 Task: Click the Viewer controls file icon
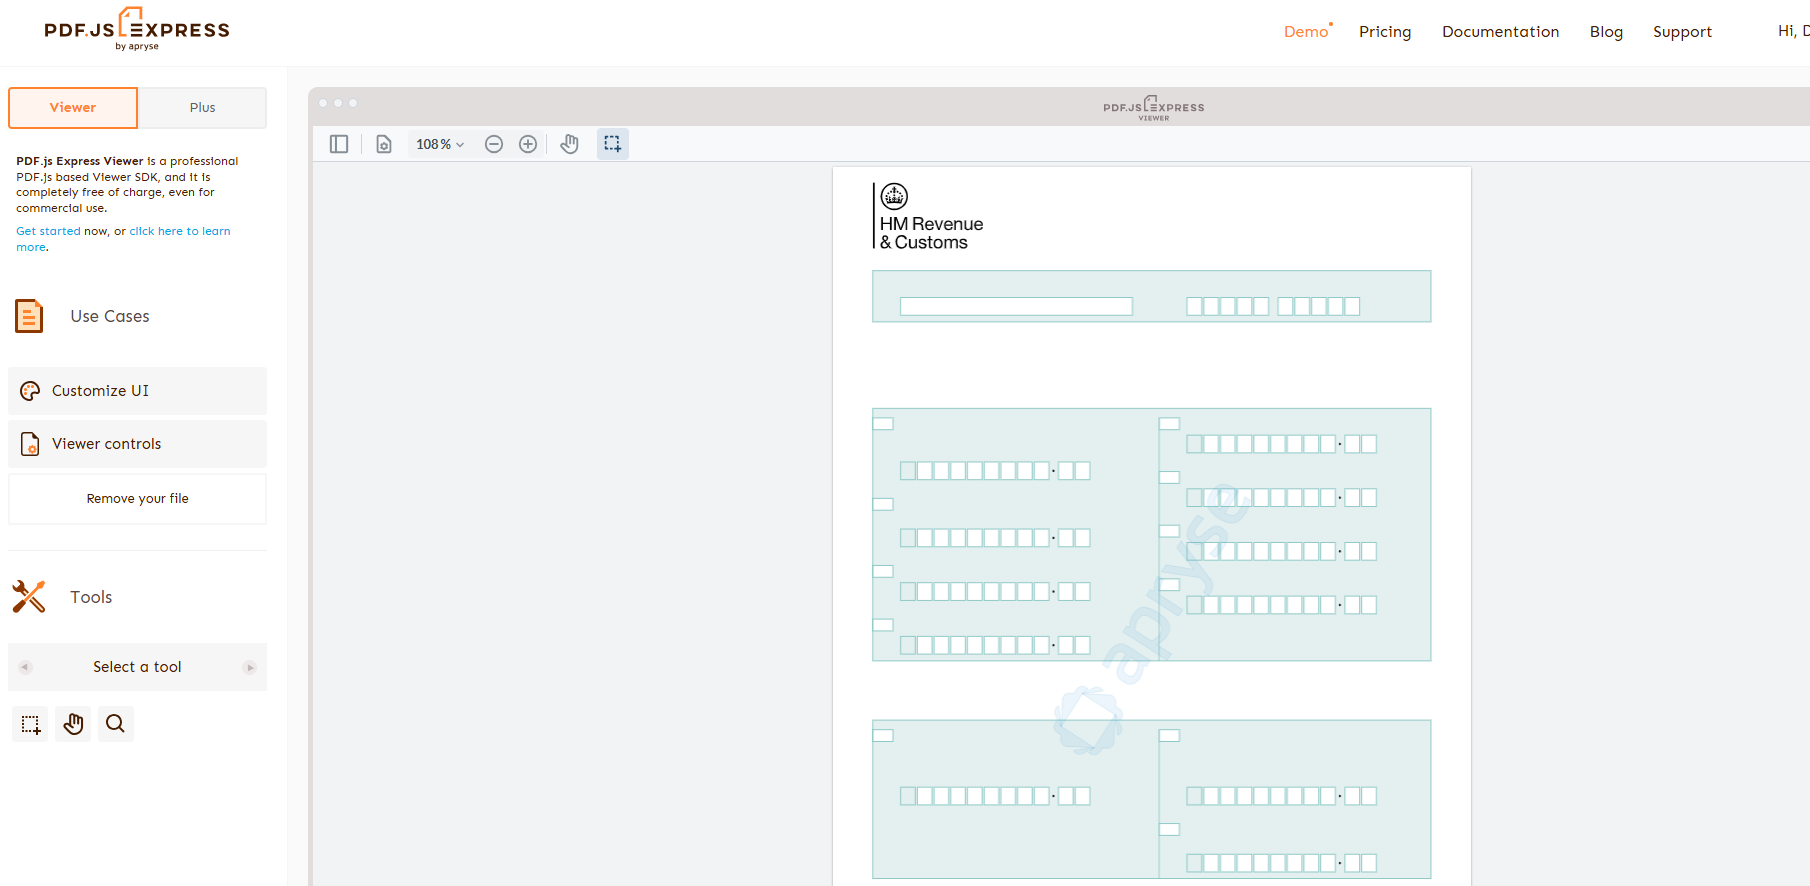(30, 444)
